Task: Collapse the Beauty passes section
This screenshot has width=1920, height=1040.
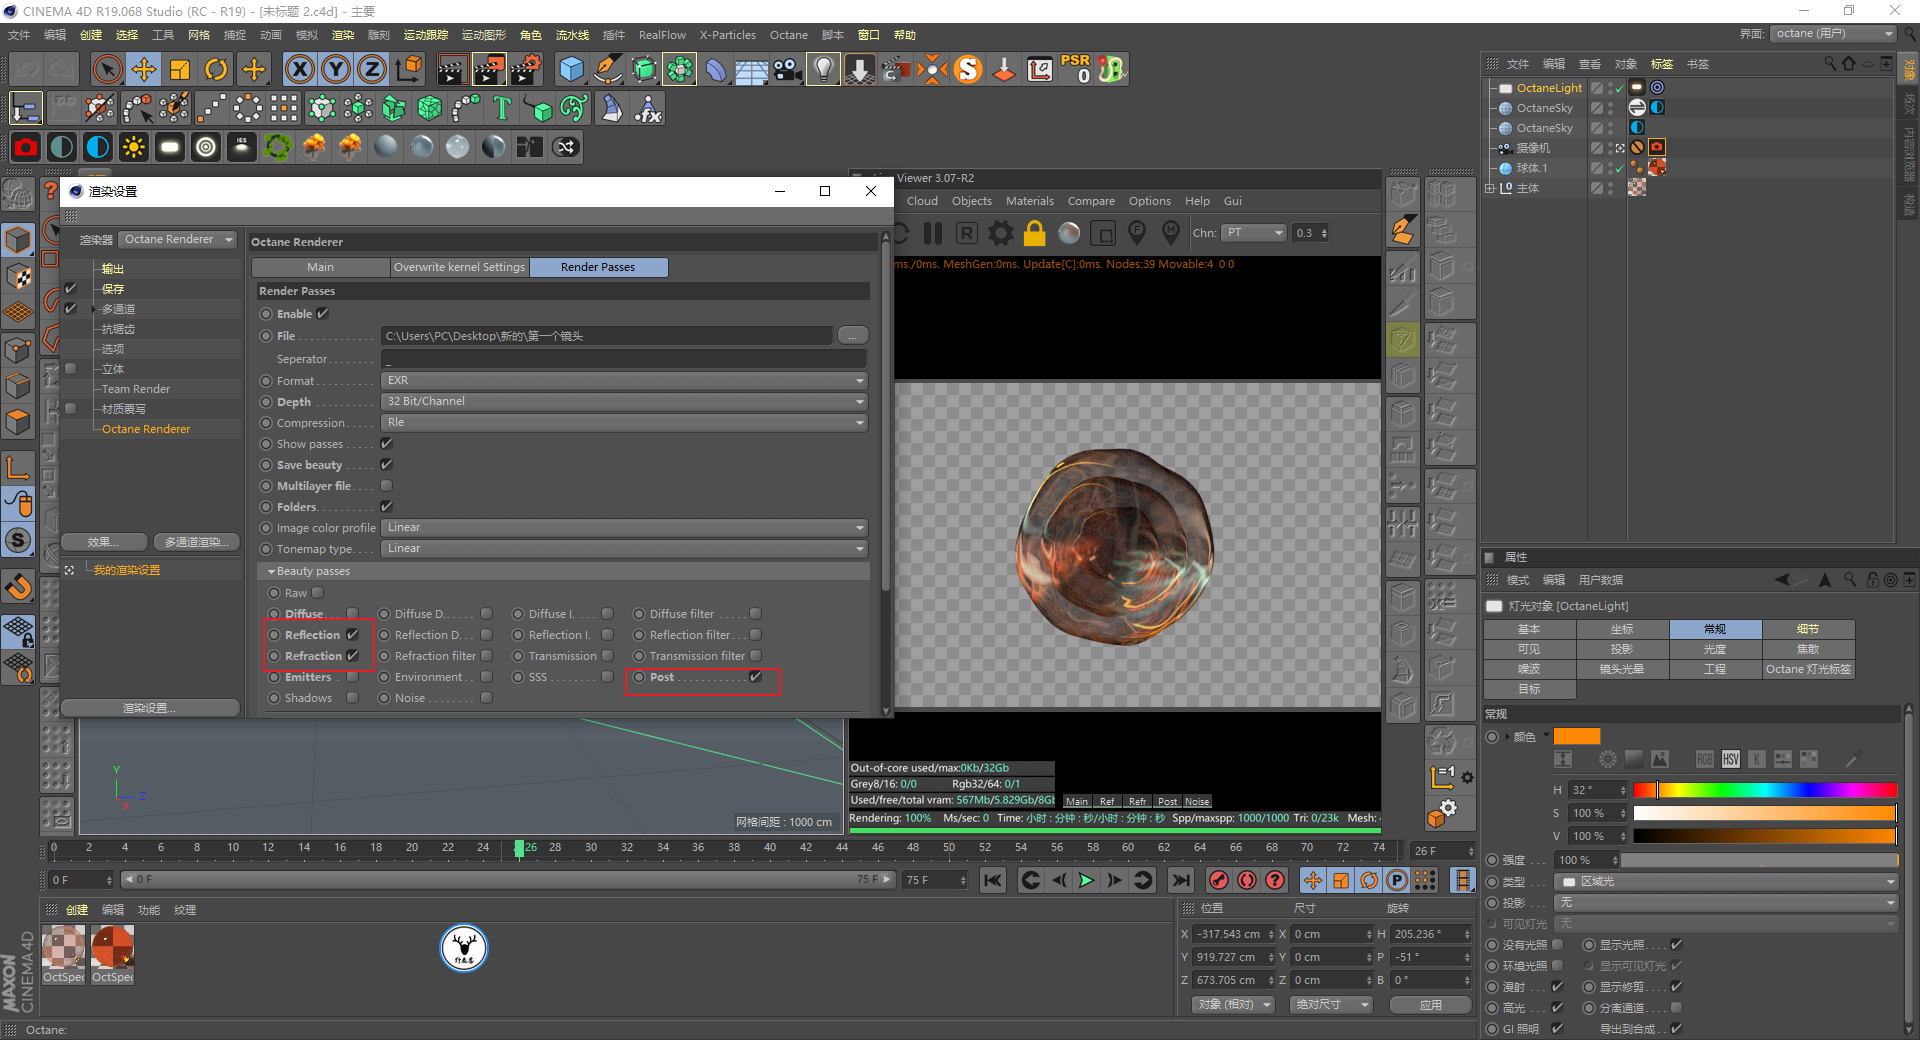Action: pyautogui.click(x=271, y=572)
